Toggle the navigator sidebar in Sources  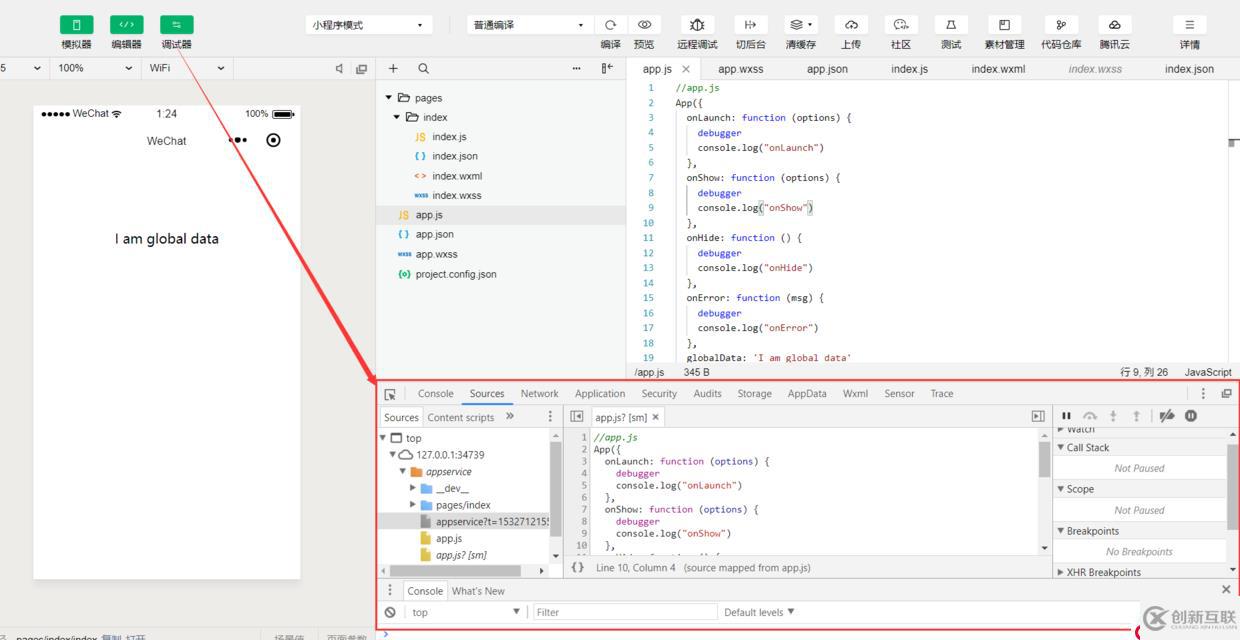click(x=577, y=417)
